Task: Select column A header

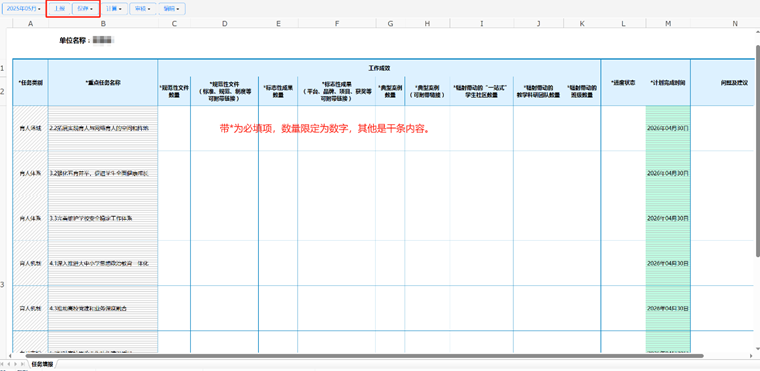Action: pos(31,23)
